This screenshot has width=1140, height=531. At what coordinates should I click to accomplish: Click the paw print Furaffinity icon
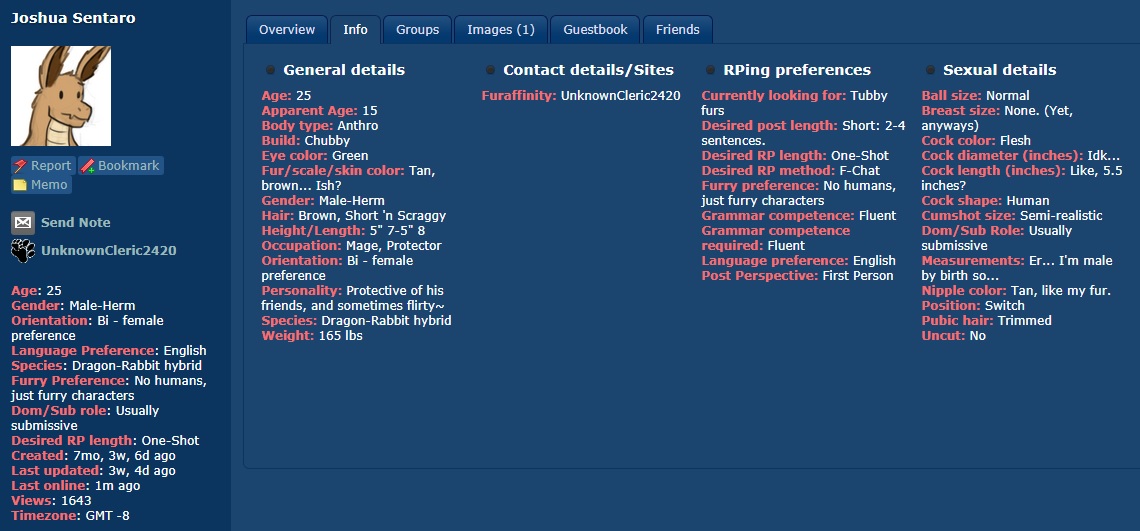(x=23, y=251)
